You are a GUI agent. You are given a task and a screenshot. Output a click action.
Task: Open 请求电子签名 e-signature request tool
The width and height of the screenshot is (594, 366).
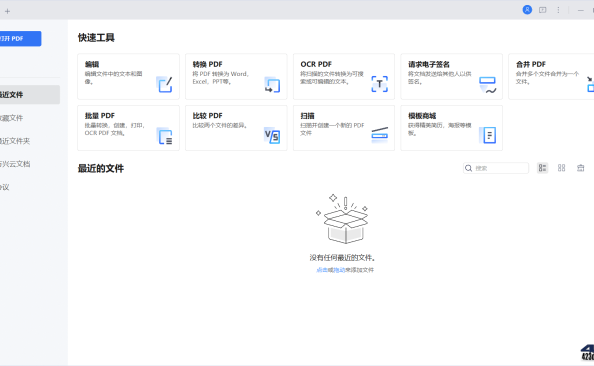click(x=452, y=77)
